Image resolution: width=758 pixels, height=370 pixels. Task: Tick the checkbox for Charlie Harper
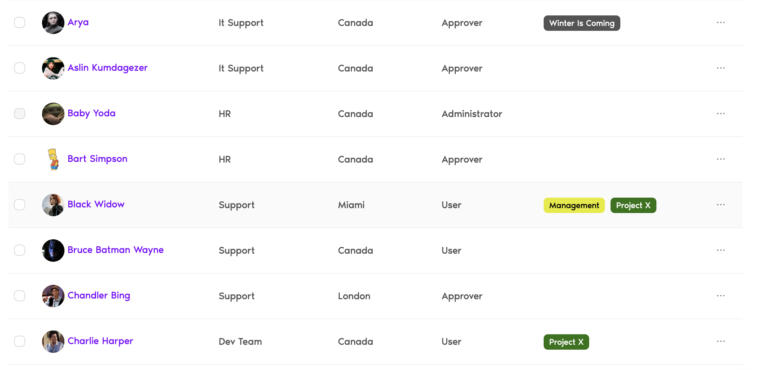tap(19, 341)
